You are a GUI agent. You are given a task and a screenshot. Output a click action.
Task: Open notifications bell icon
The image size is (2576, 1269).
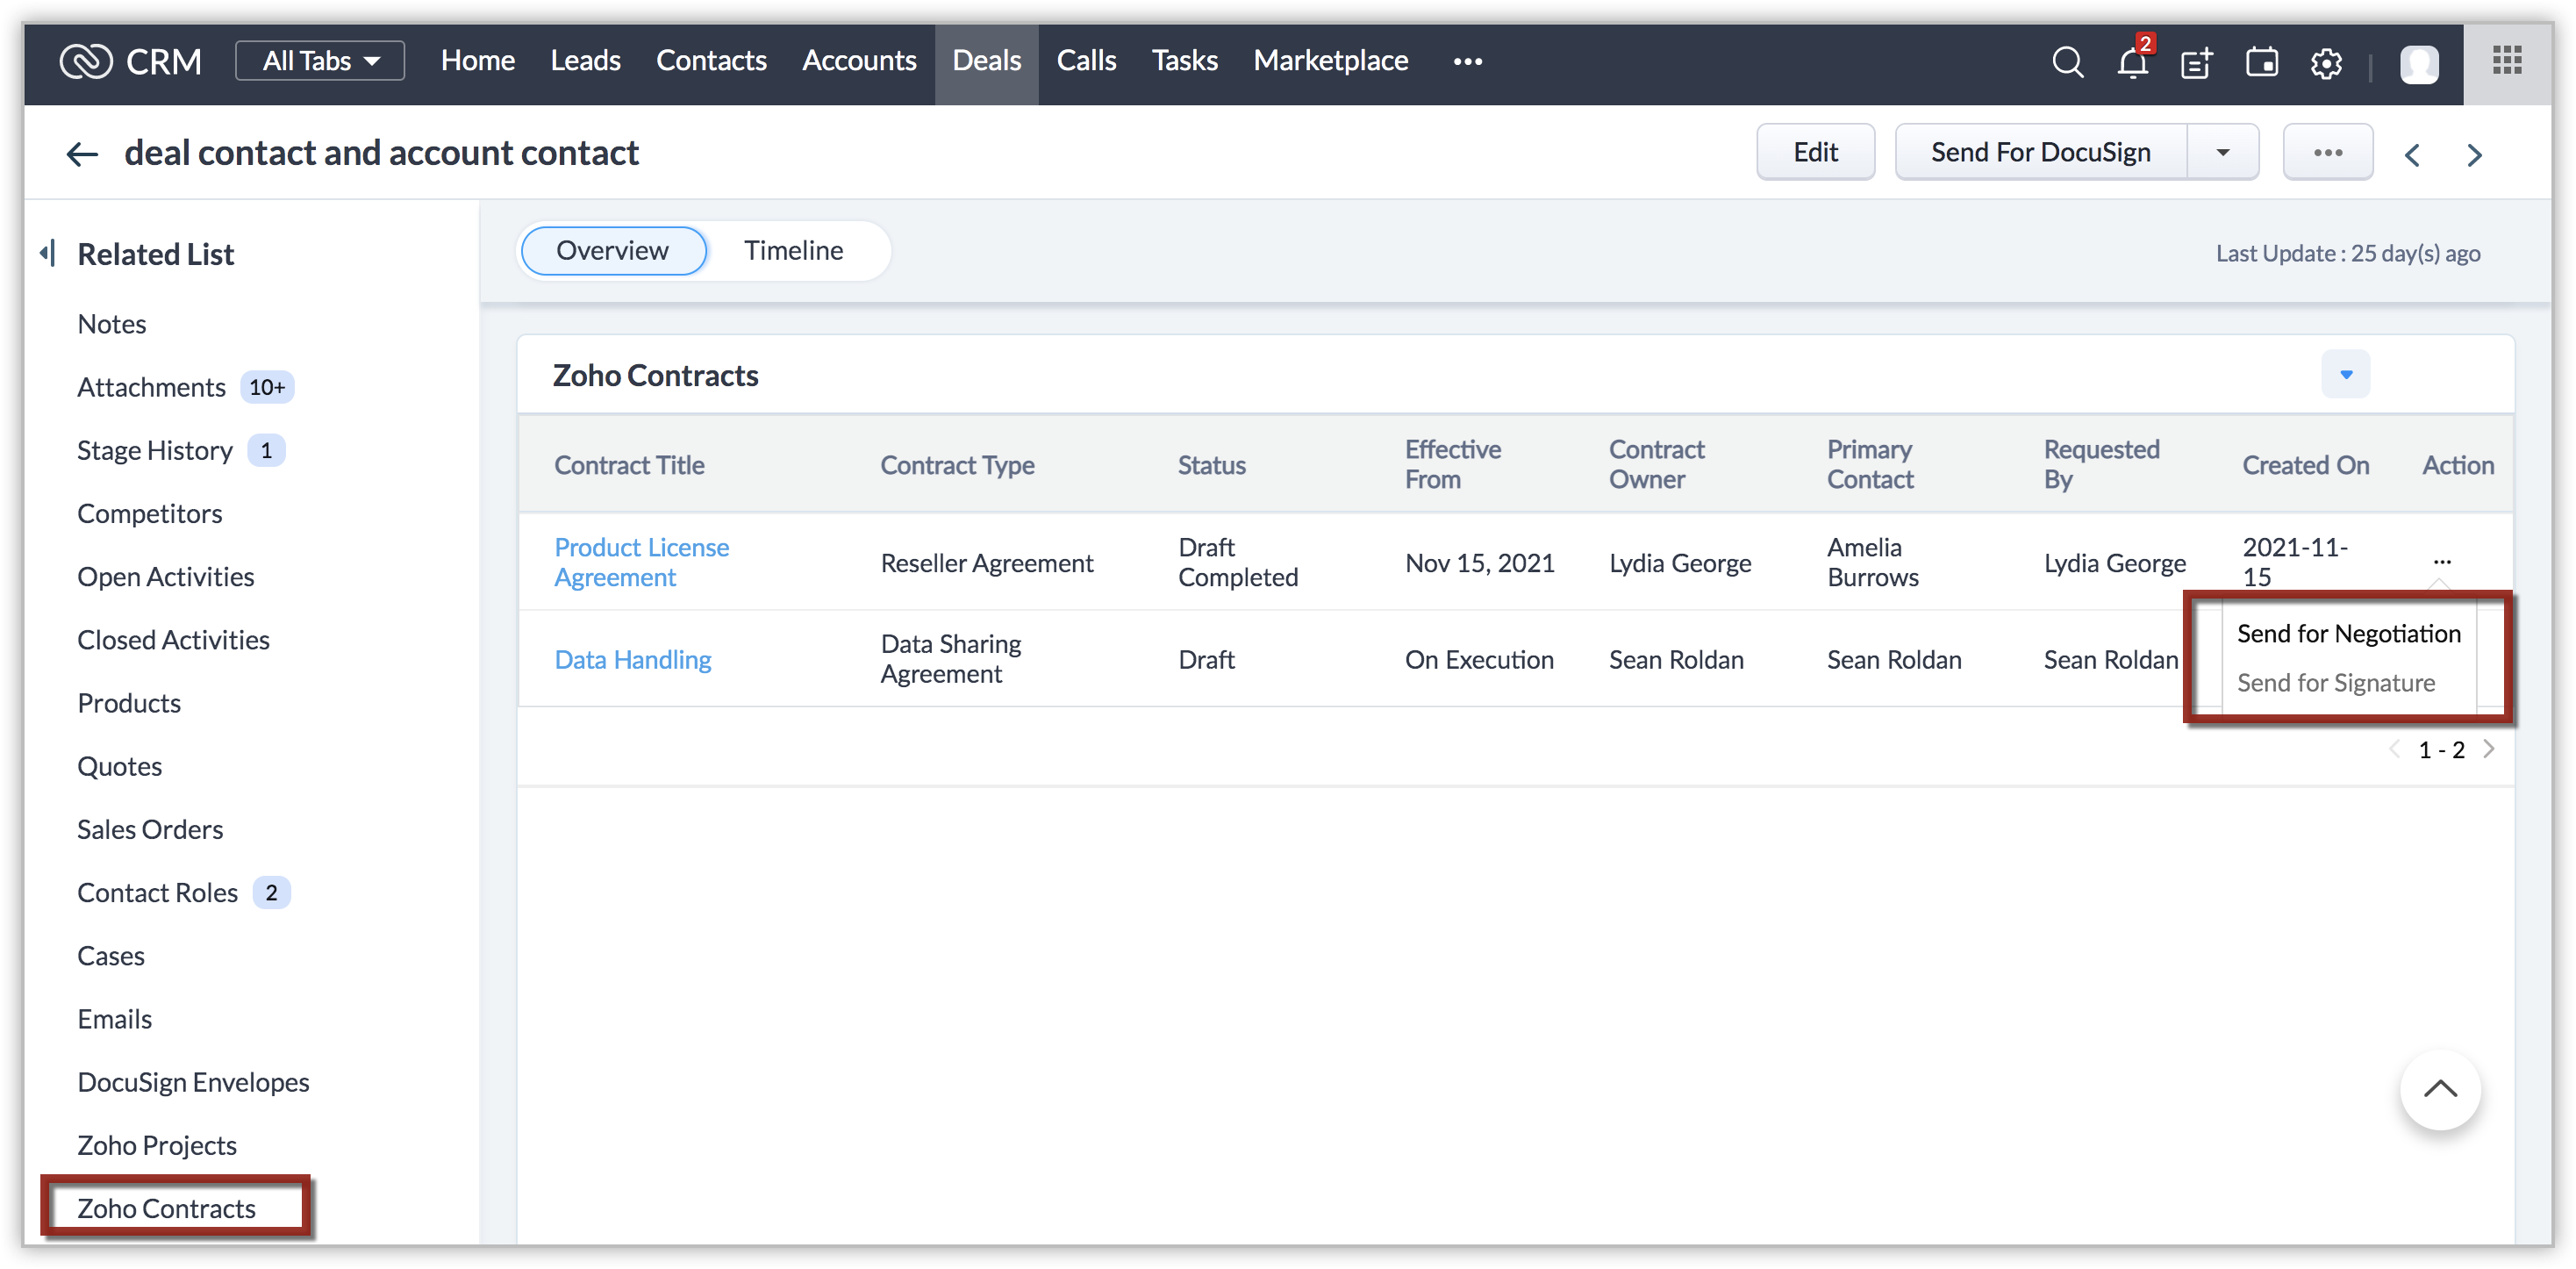(x=2132, y=62)
